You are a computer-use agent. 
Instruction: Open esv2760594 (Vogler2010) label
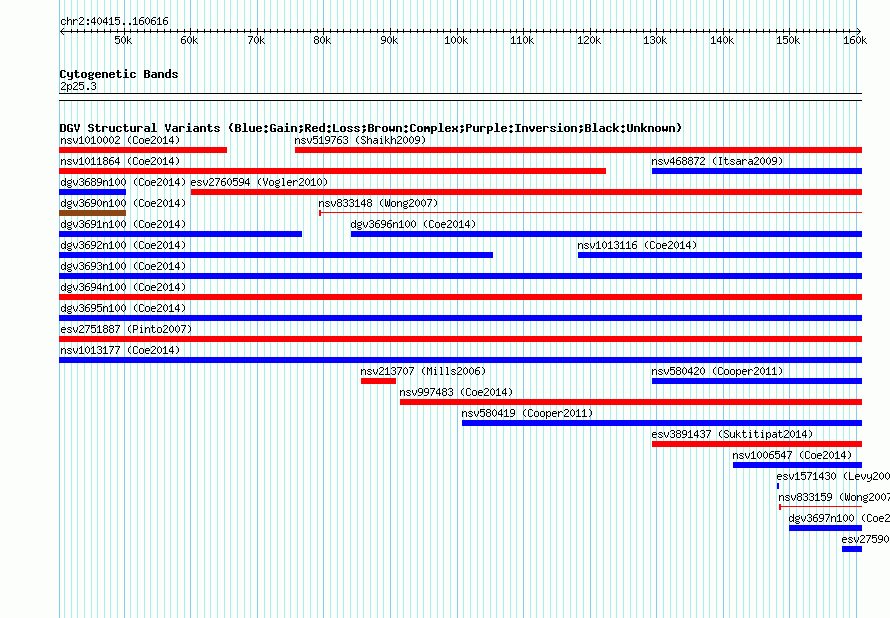click(259, 182)
